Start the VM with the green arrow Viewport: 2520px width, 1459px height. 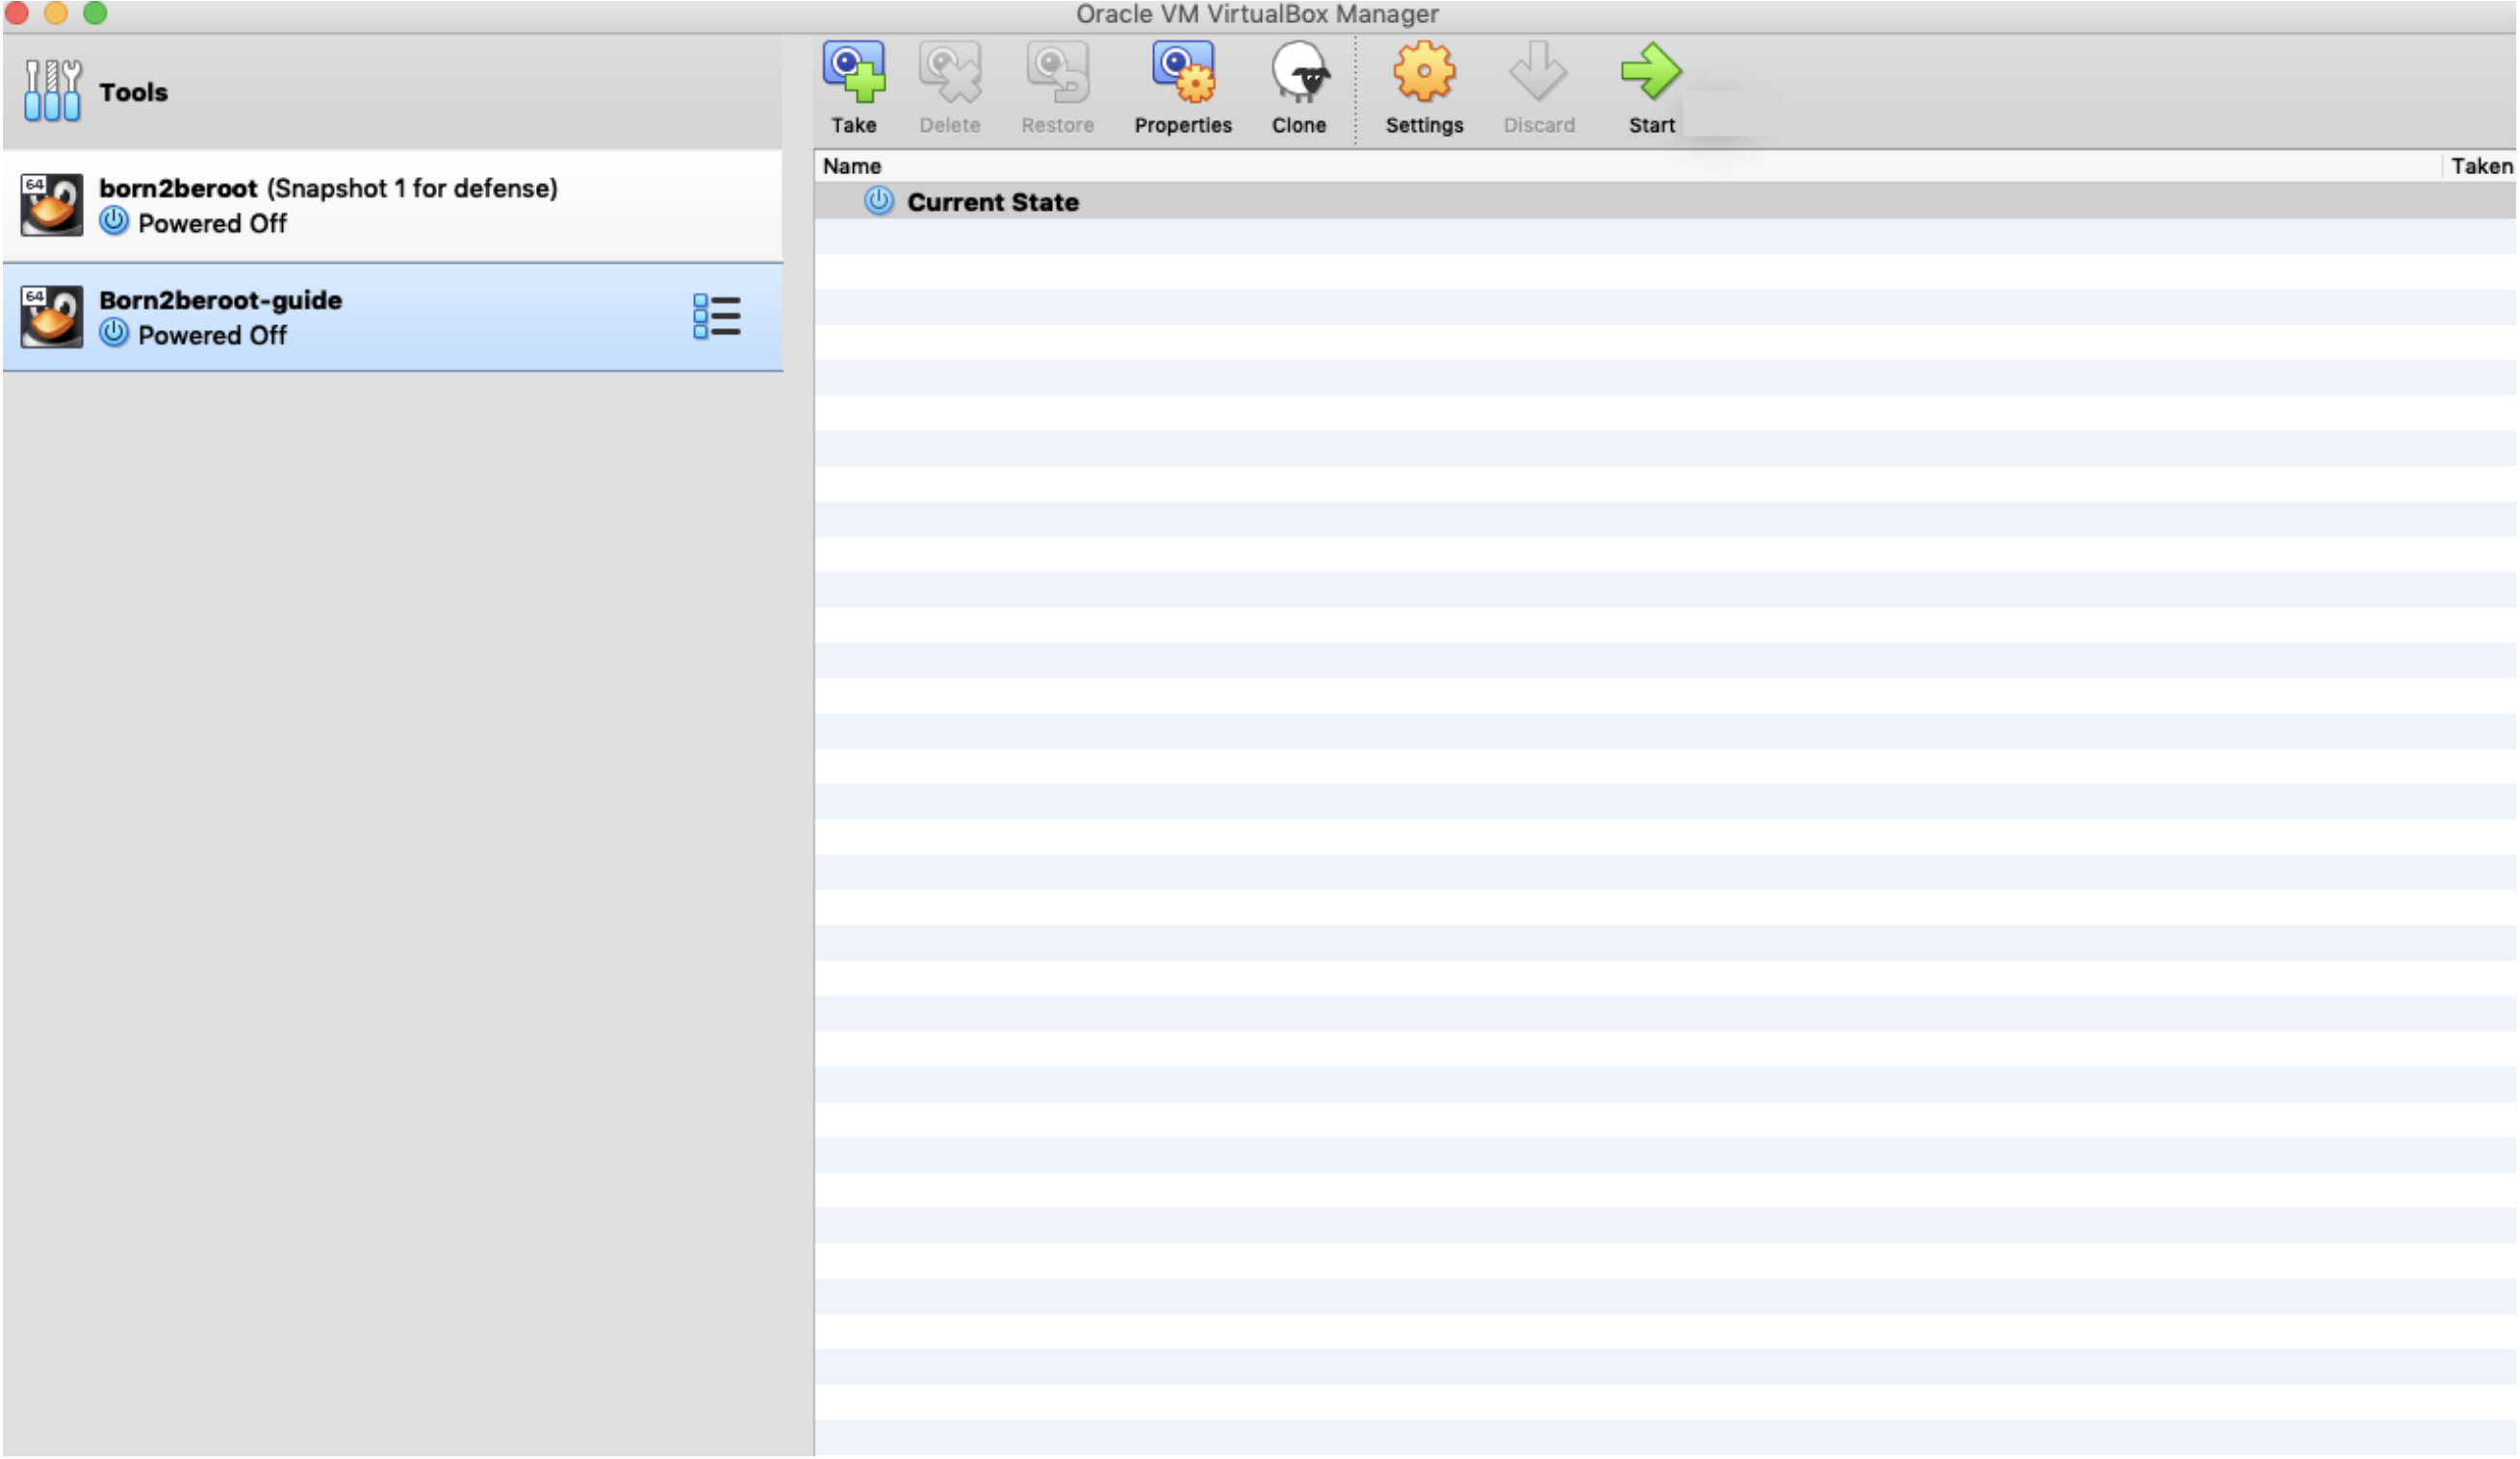(1650, 72)
